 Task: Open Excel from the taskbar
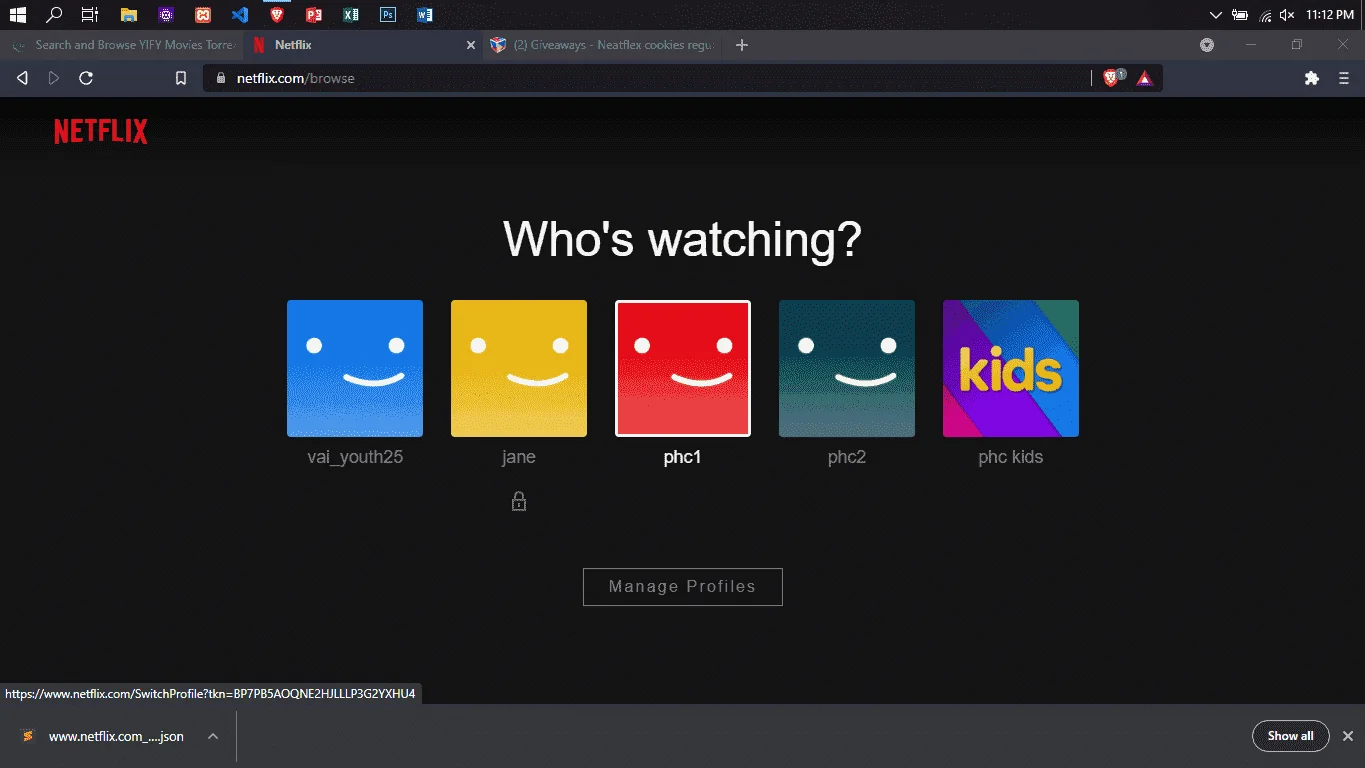pyautogui.click(x=350, y=15)
